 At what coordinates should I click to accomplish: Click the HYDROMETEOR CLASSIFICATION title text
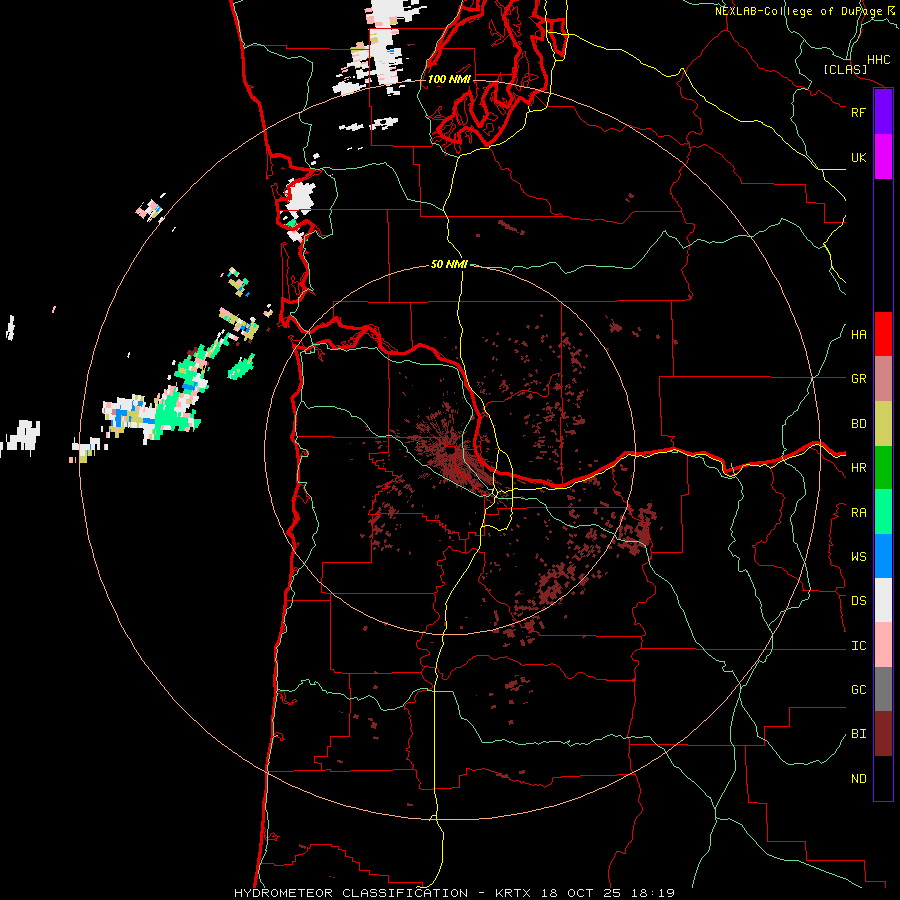[351, 893]
